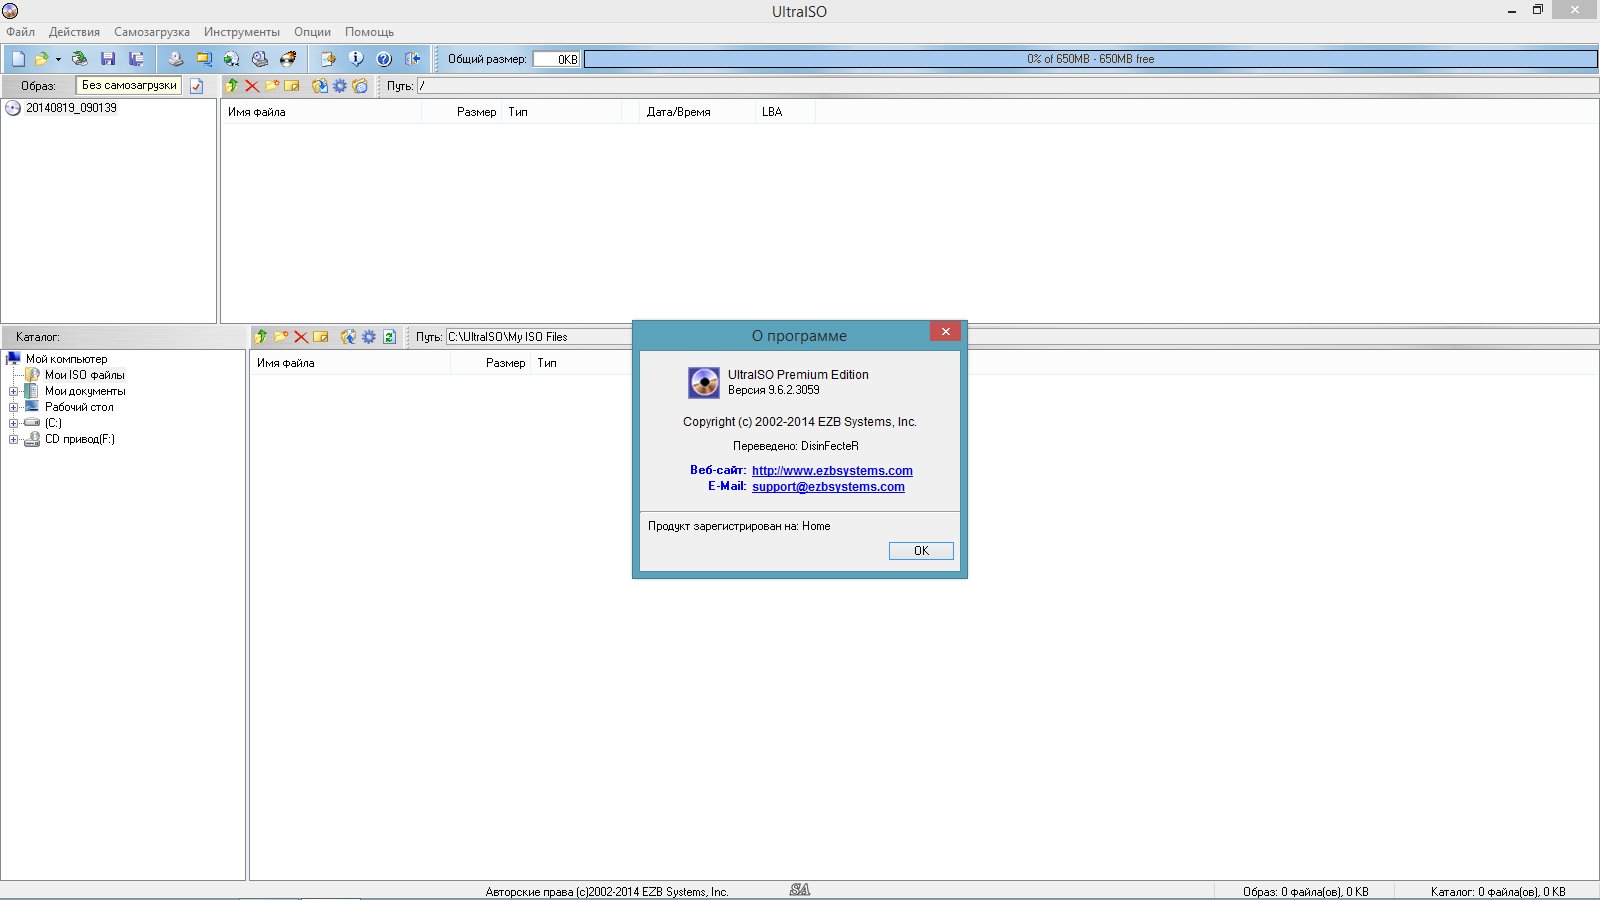Sort by Дата/Время column in image pane

click(x=697, y=112)
